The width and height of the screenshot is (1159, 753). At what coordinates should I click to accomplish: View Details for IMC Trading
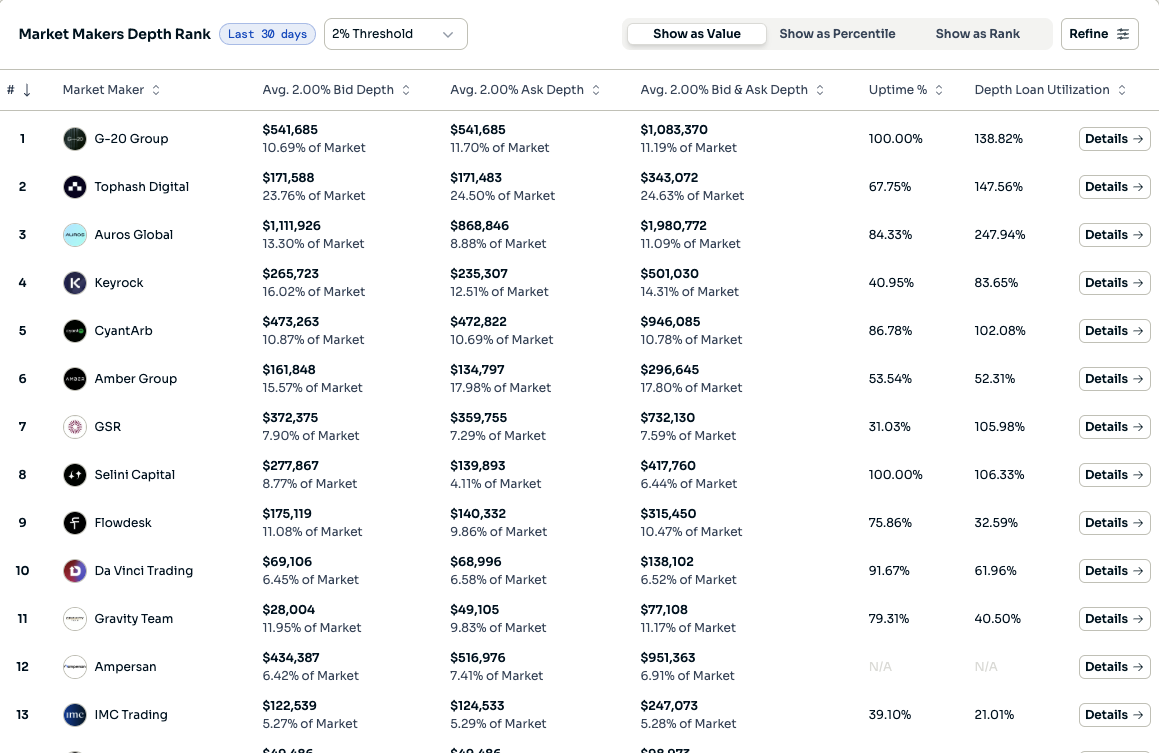click(x=1114, y=715)
